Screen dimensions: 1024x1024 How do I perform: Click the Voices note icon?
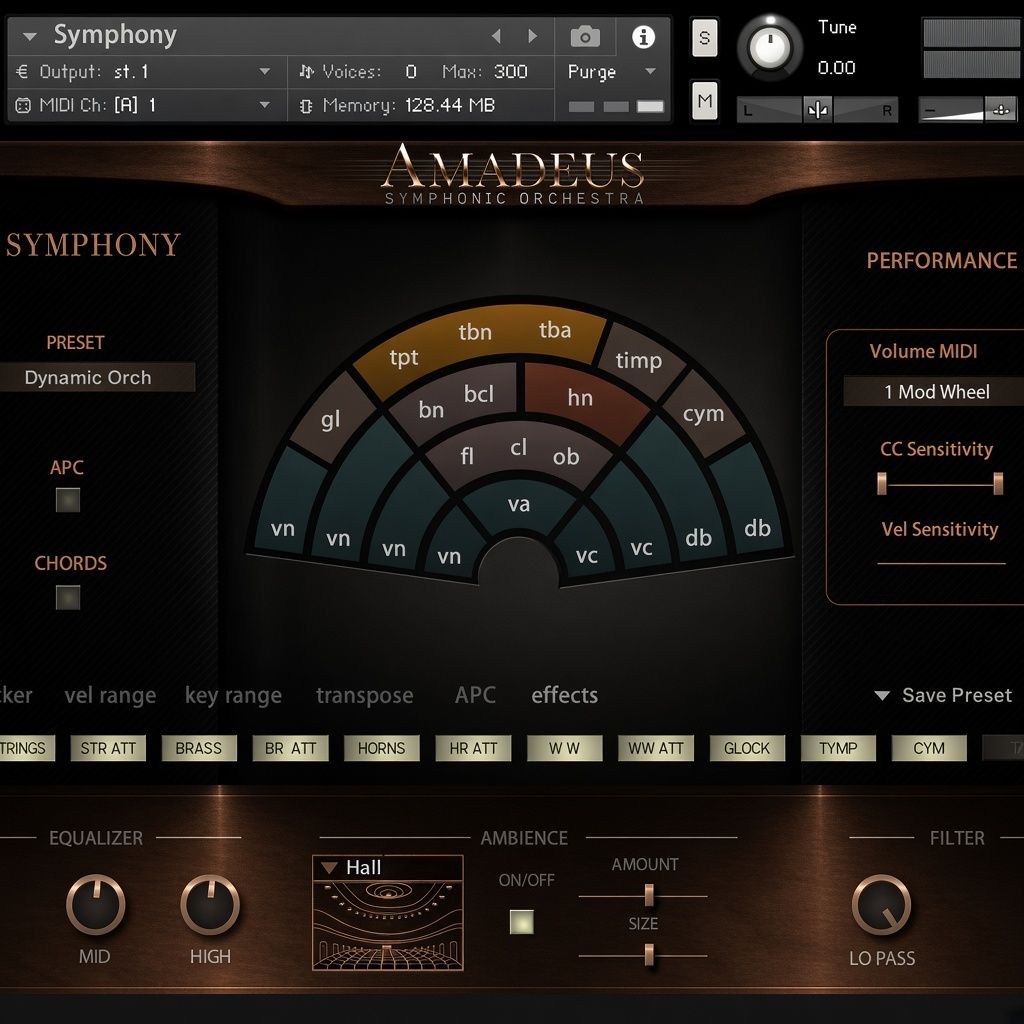306,71
